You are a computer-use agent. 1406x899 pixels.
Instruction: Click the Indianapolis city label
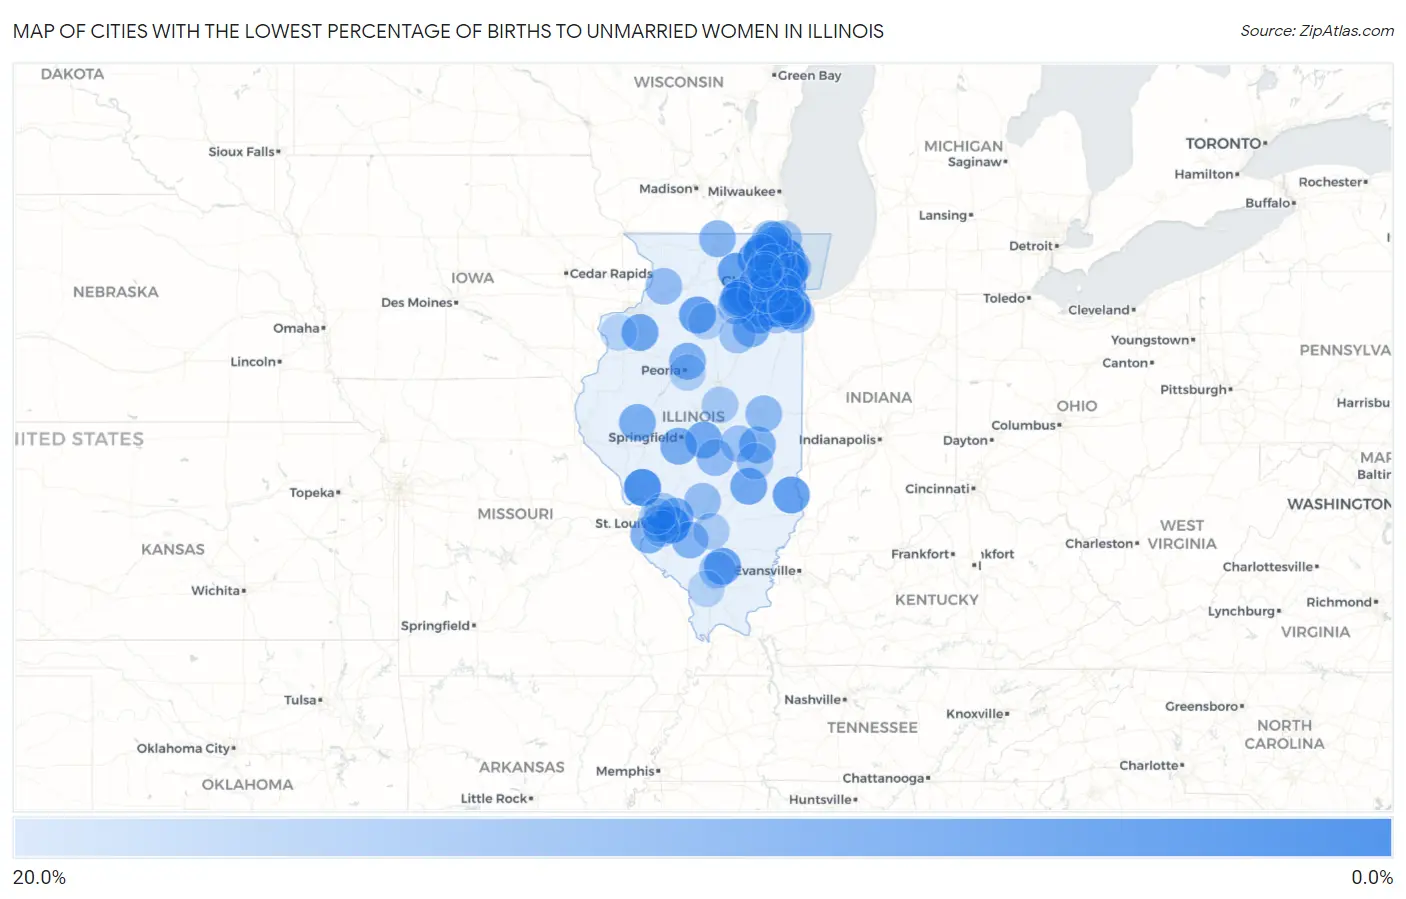(840, 439)
